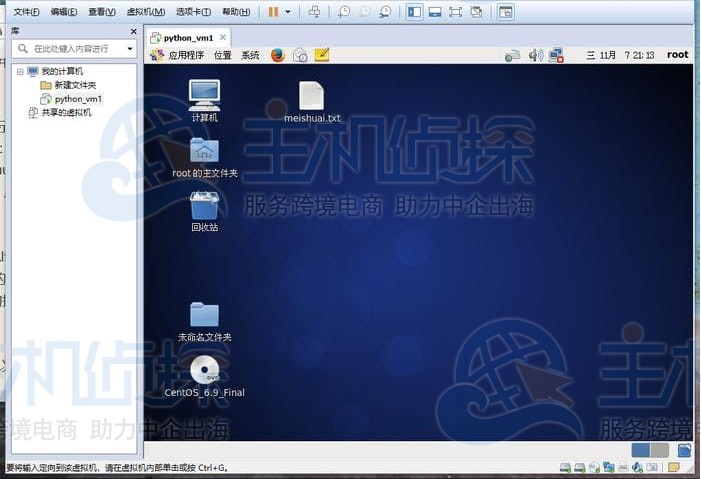Open the power options dropdown arrow
Screen dimensions: 701x479
(x=288, y=12)
